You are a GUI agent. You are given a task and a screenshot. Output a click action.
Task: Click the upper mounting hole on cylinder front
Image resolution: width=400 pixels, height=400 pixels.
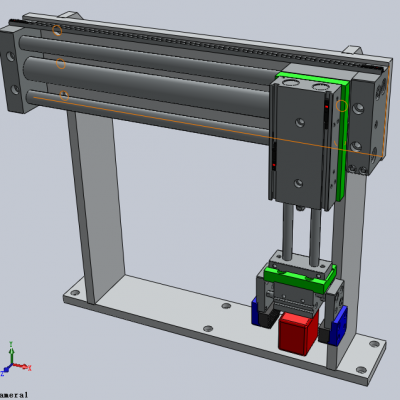point(300,123)
